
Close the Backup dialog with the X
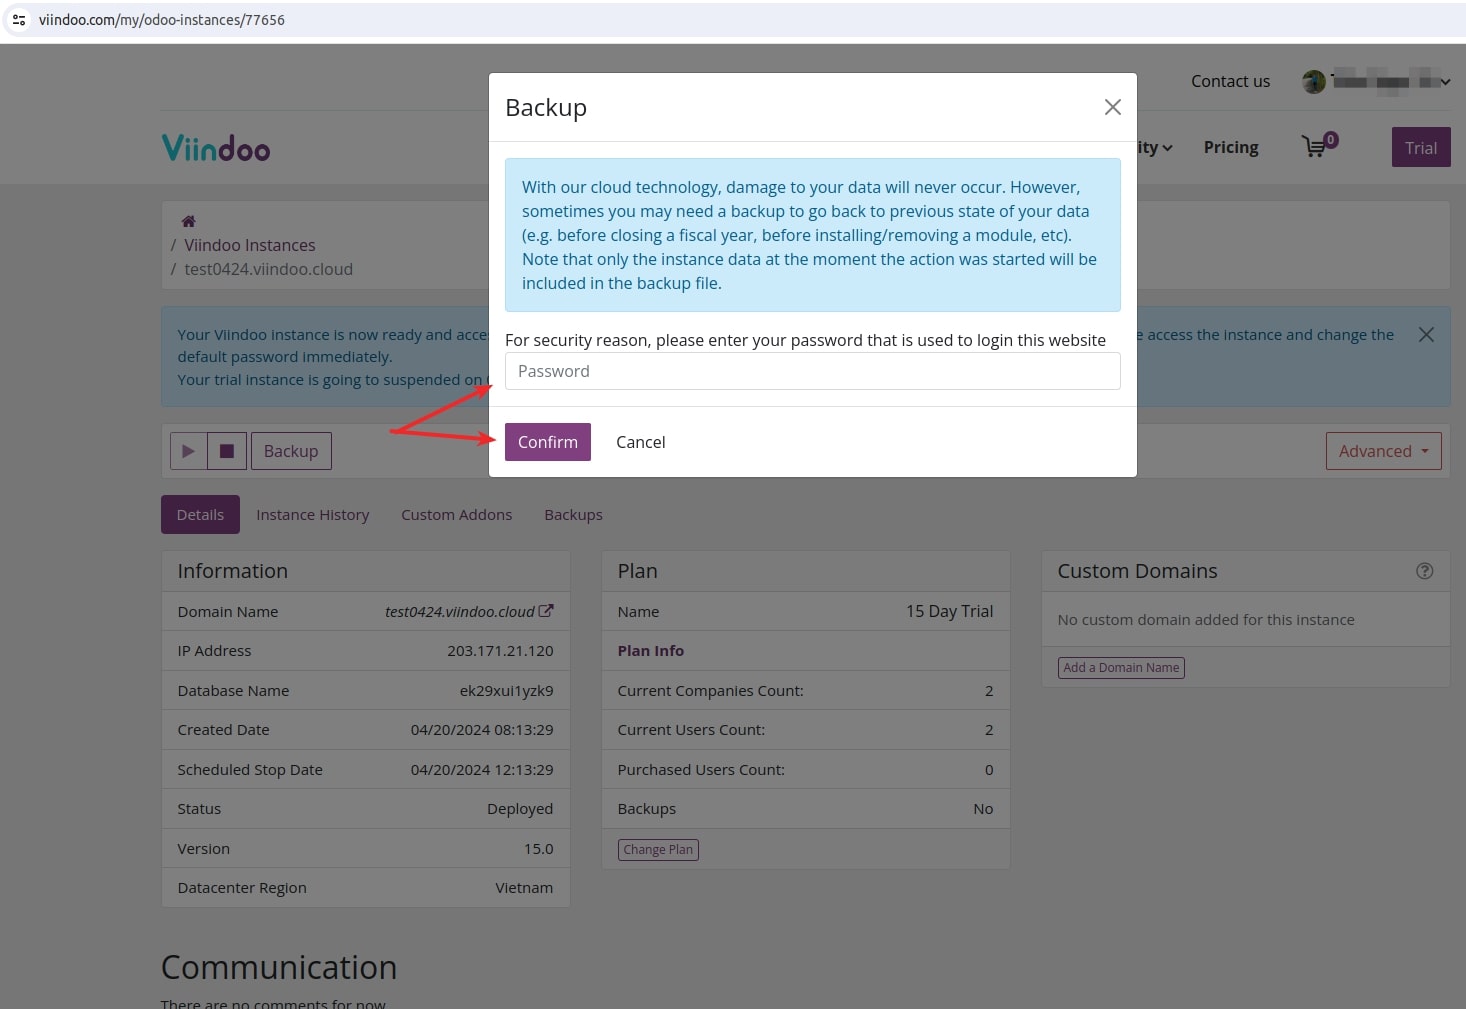click(1112, 107)
